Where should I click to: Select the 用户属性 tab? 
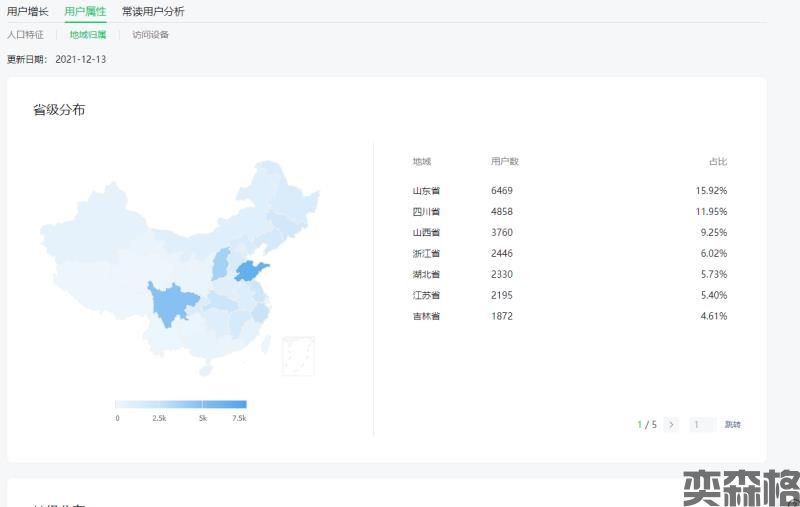(x=85, y=11)
